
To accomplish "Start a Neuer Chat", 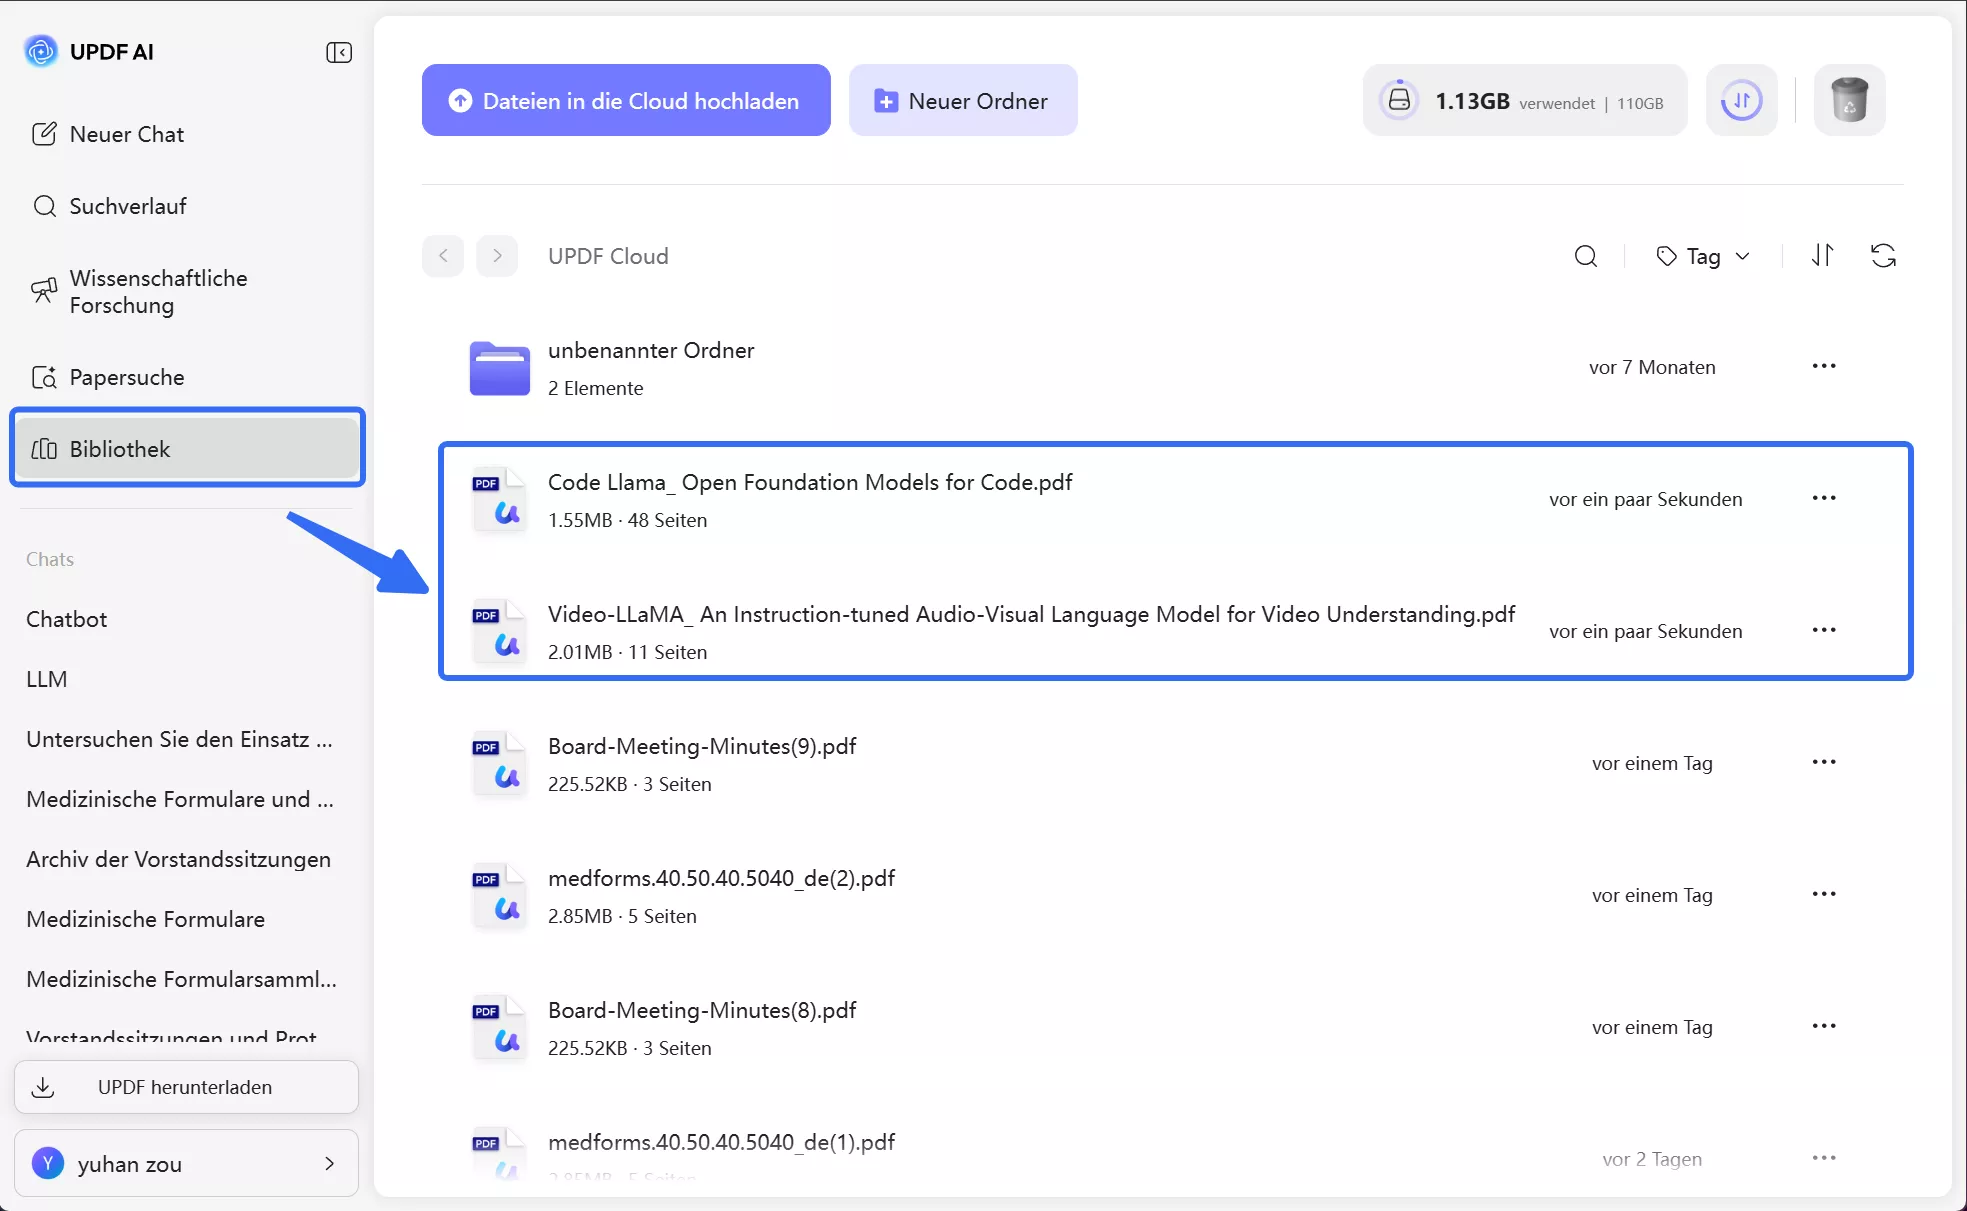I will tap(126, 134).
